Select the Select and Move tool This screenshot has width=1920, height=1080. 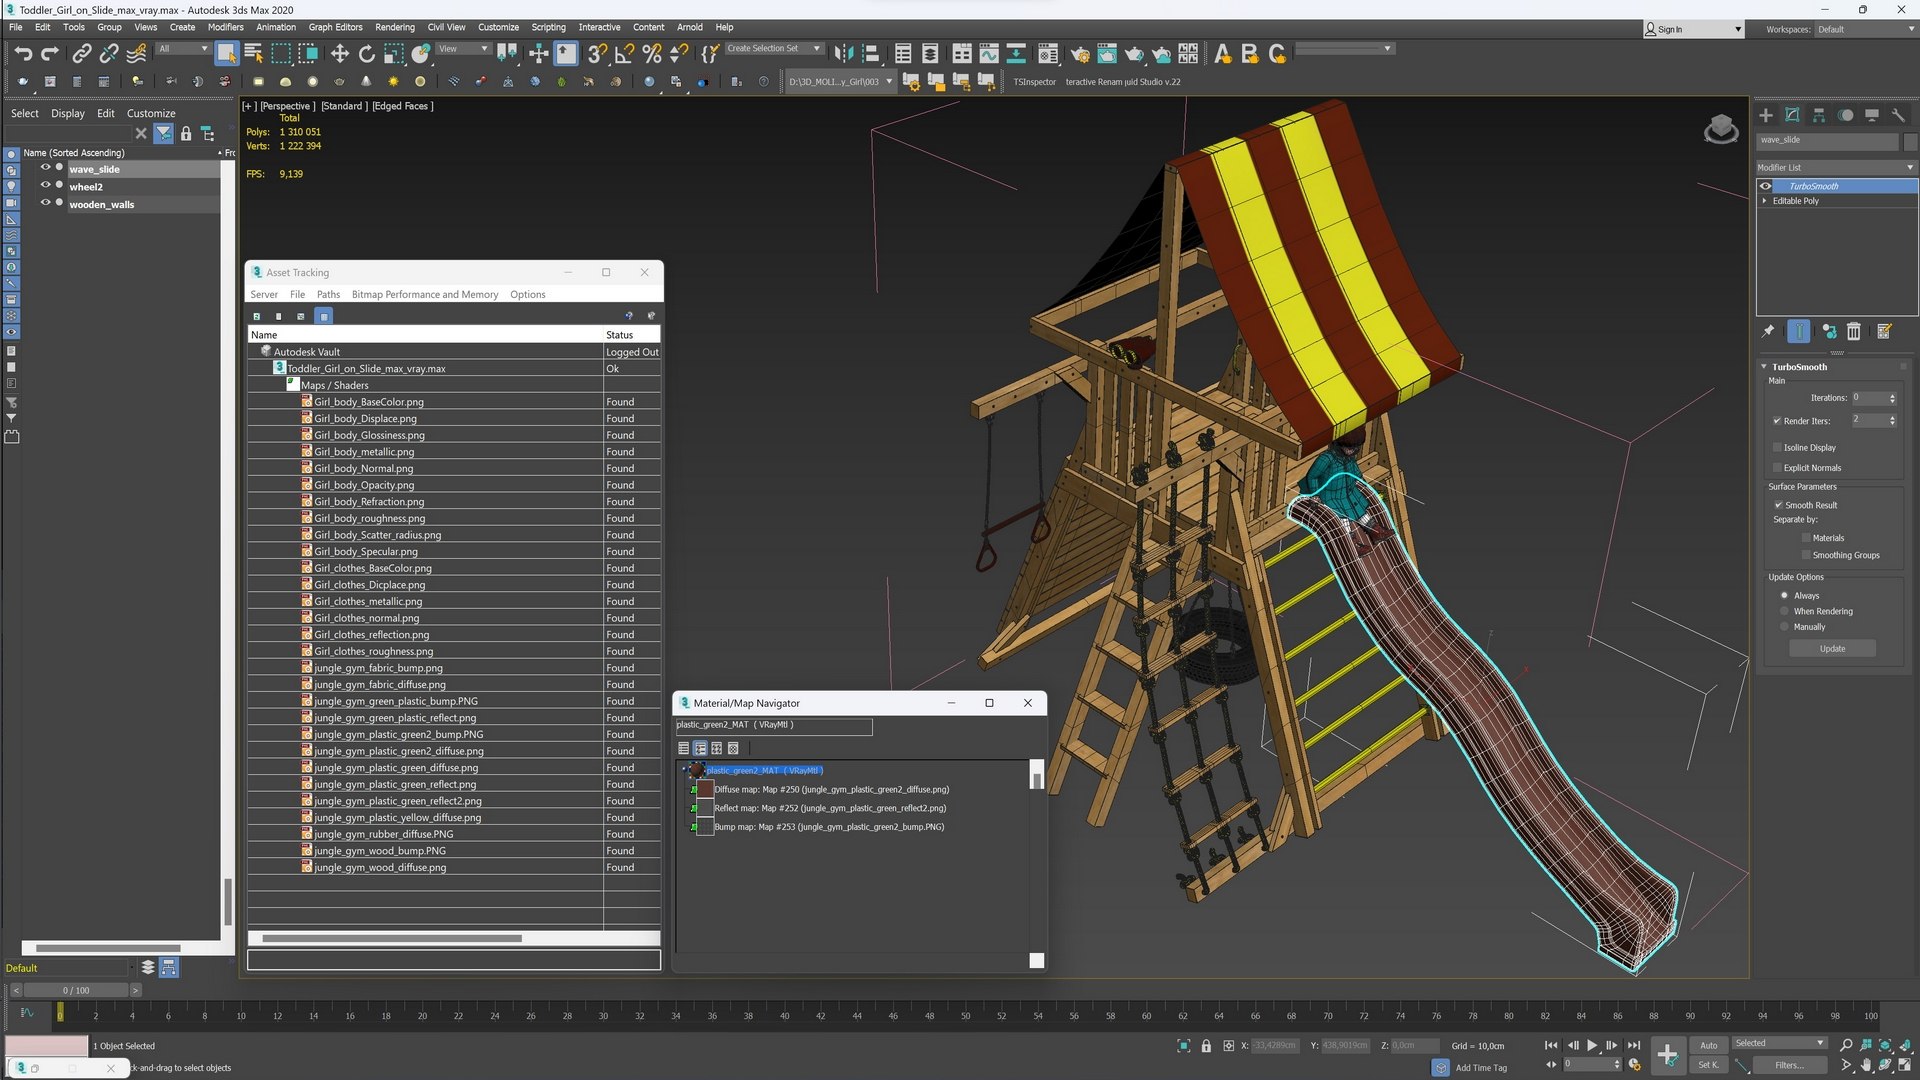click(x=340, y=53)
